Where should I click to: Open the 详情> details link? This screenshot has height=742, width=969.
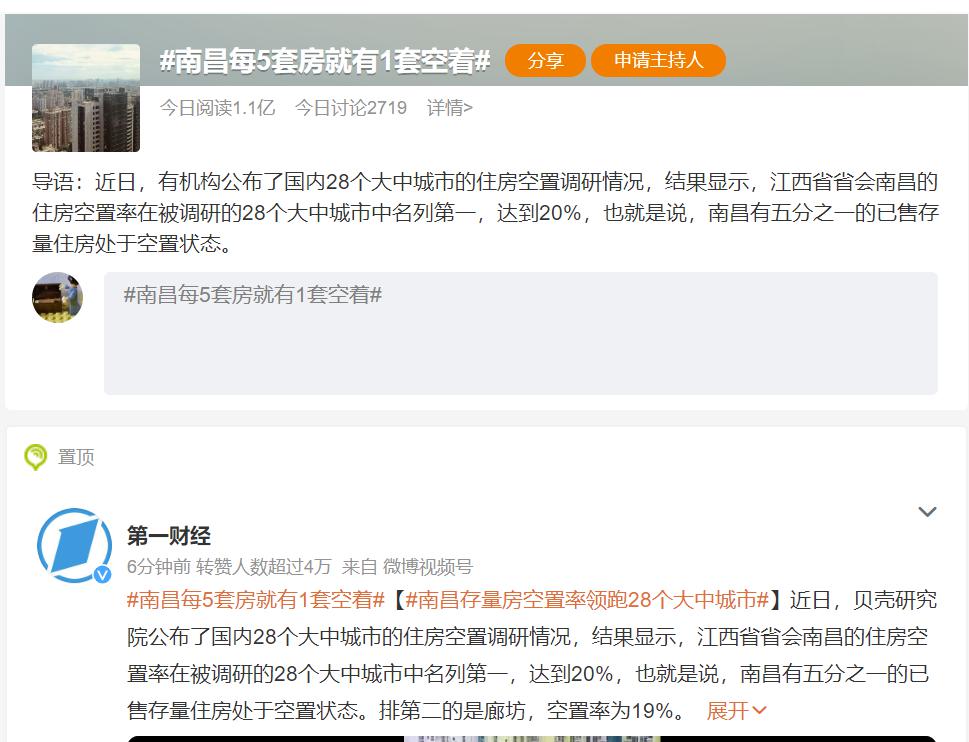(x=449, y=108)
